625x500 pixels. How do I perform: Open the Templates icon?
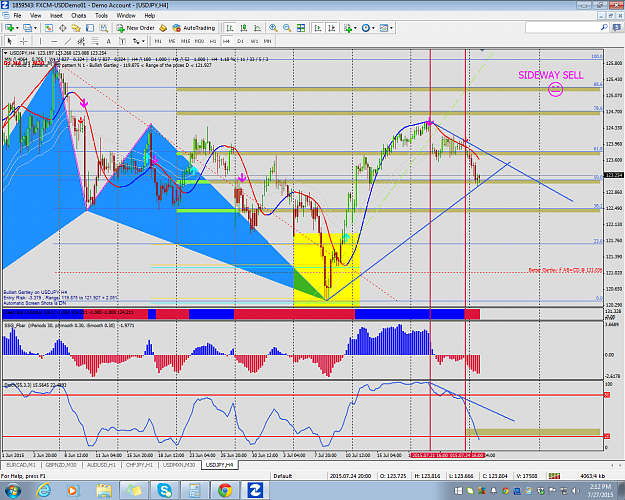click(384, 28)
